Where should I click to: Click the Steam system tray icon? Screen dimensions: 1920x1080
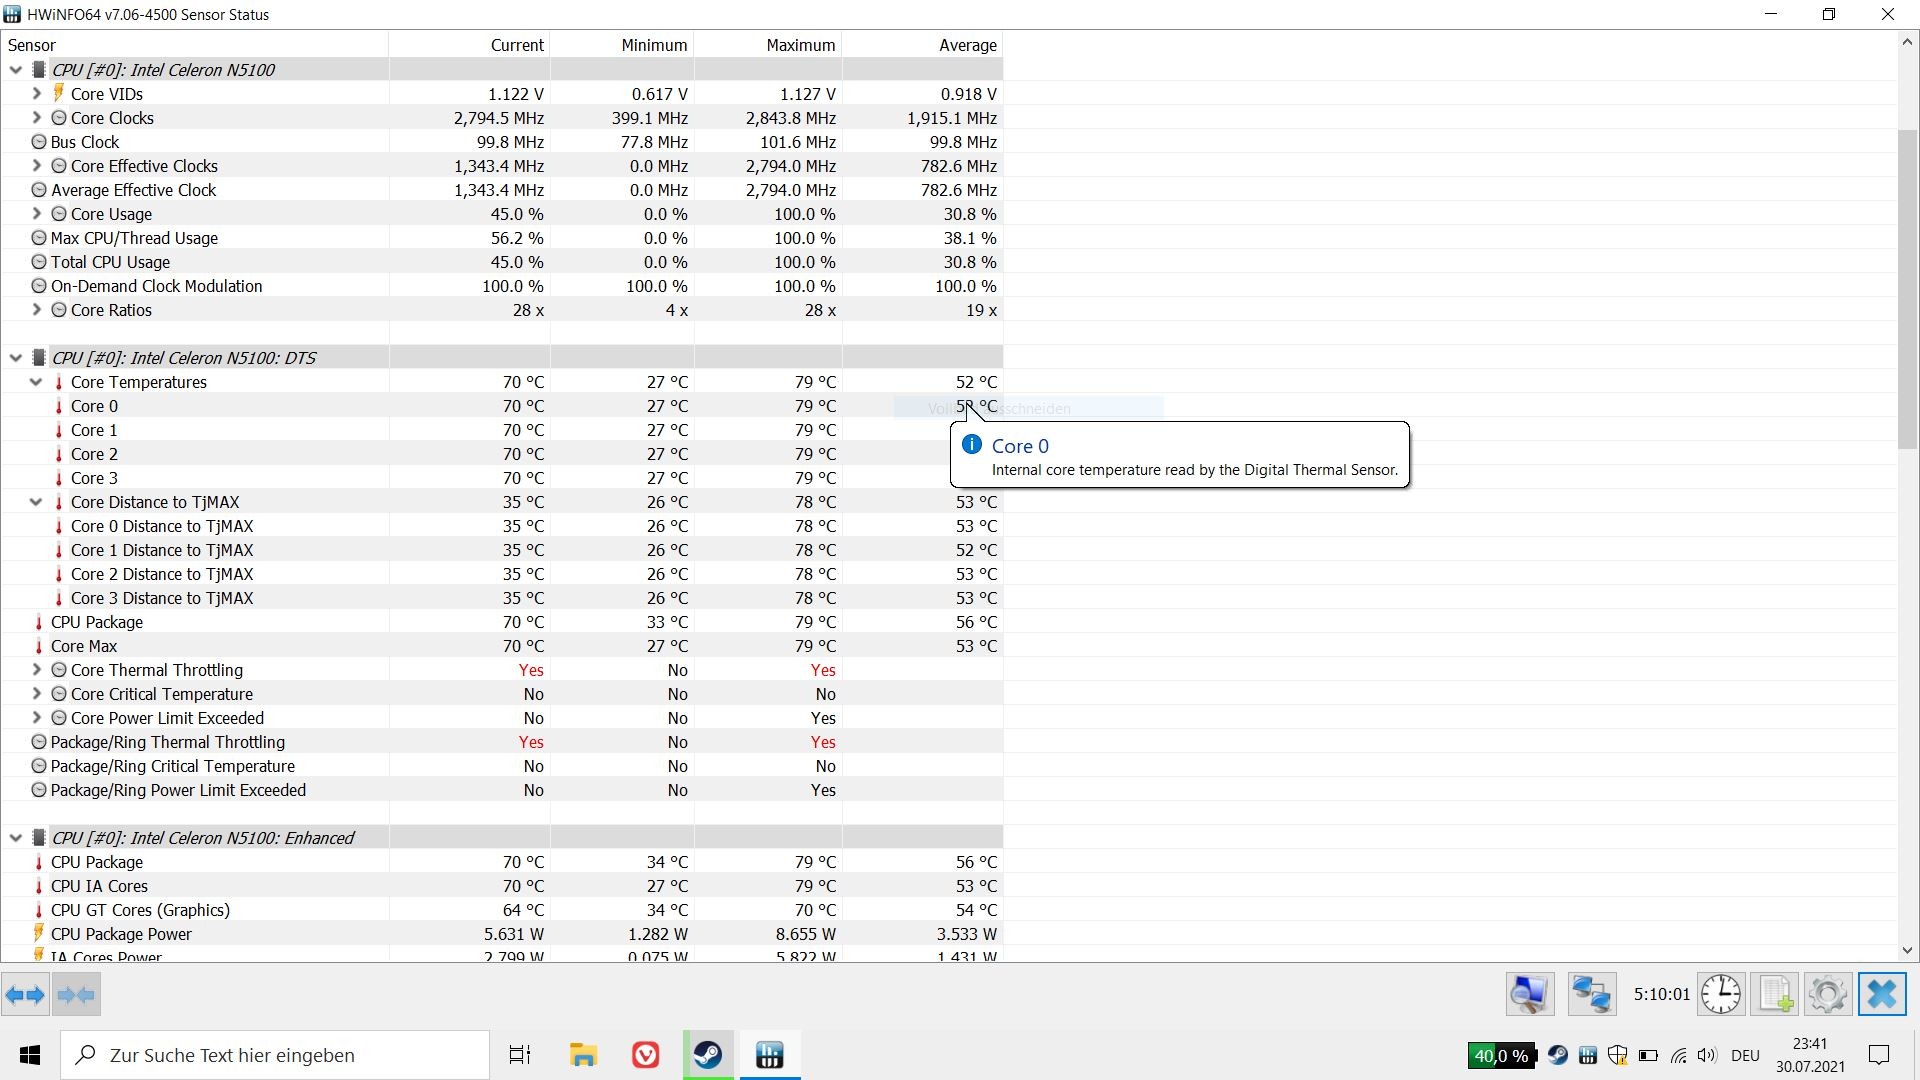click(x=1557, y=1055)
